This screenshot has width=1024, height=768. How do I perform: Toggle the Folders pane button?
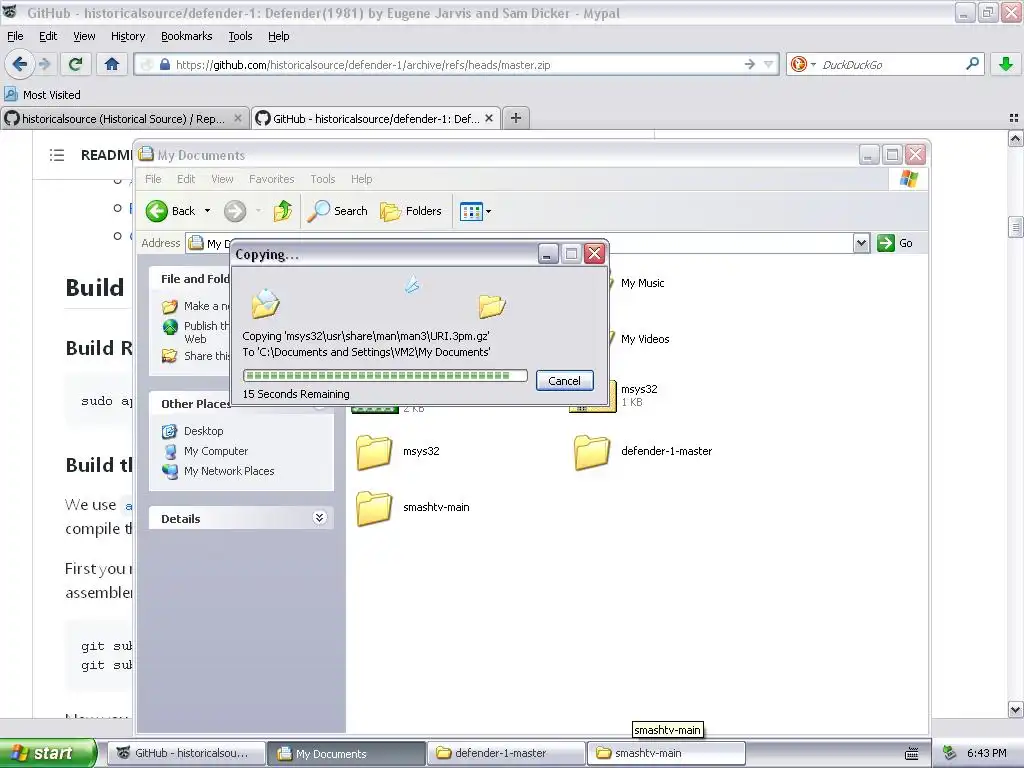pos(411,211)
